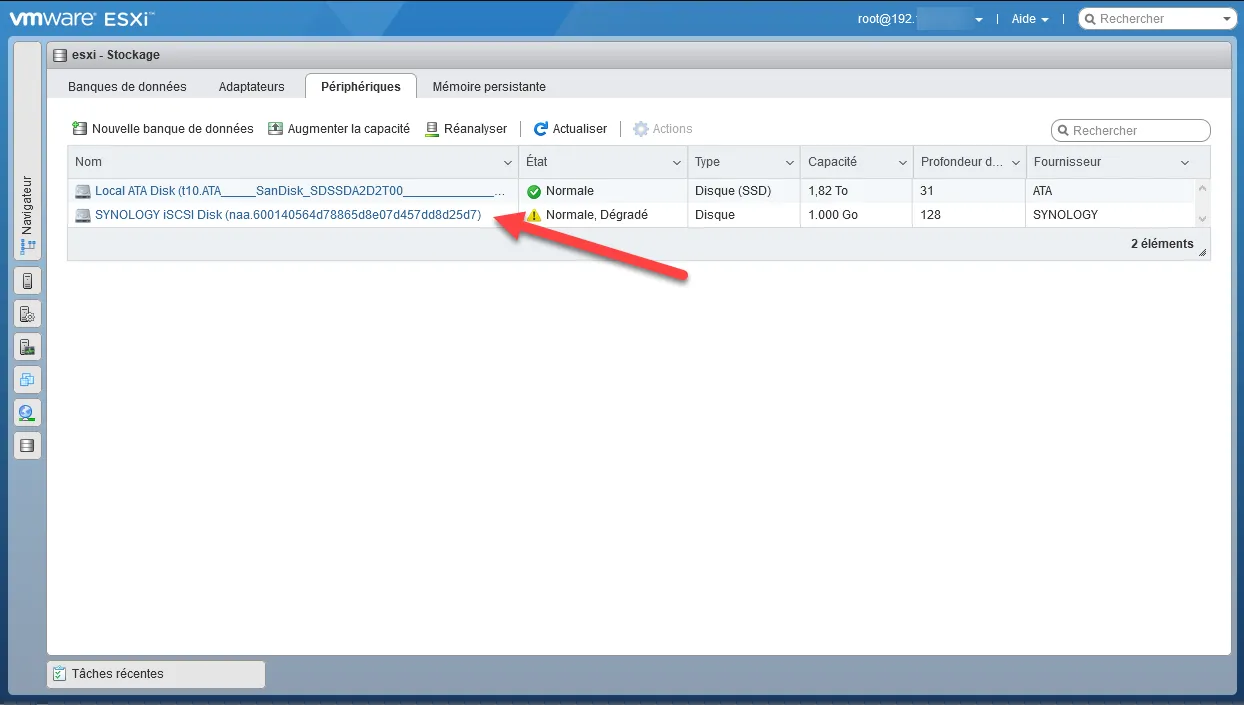1244x705 pixels.
Task: Open the Virtual Machines icon in sidebar
Action: [27, 380]
